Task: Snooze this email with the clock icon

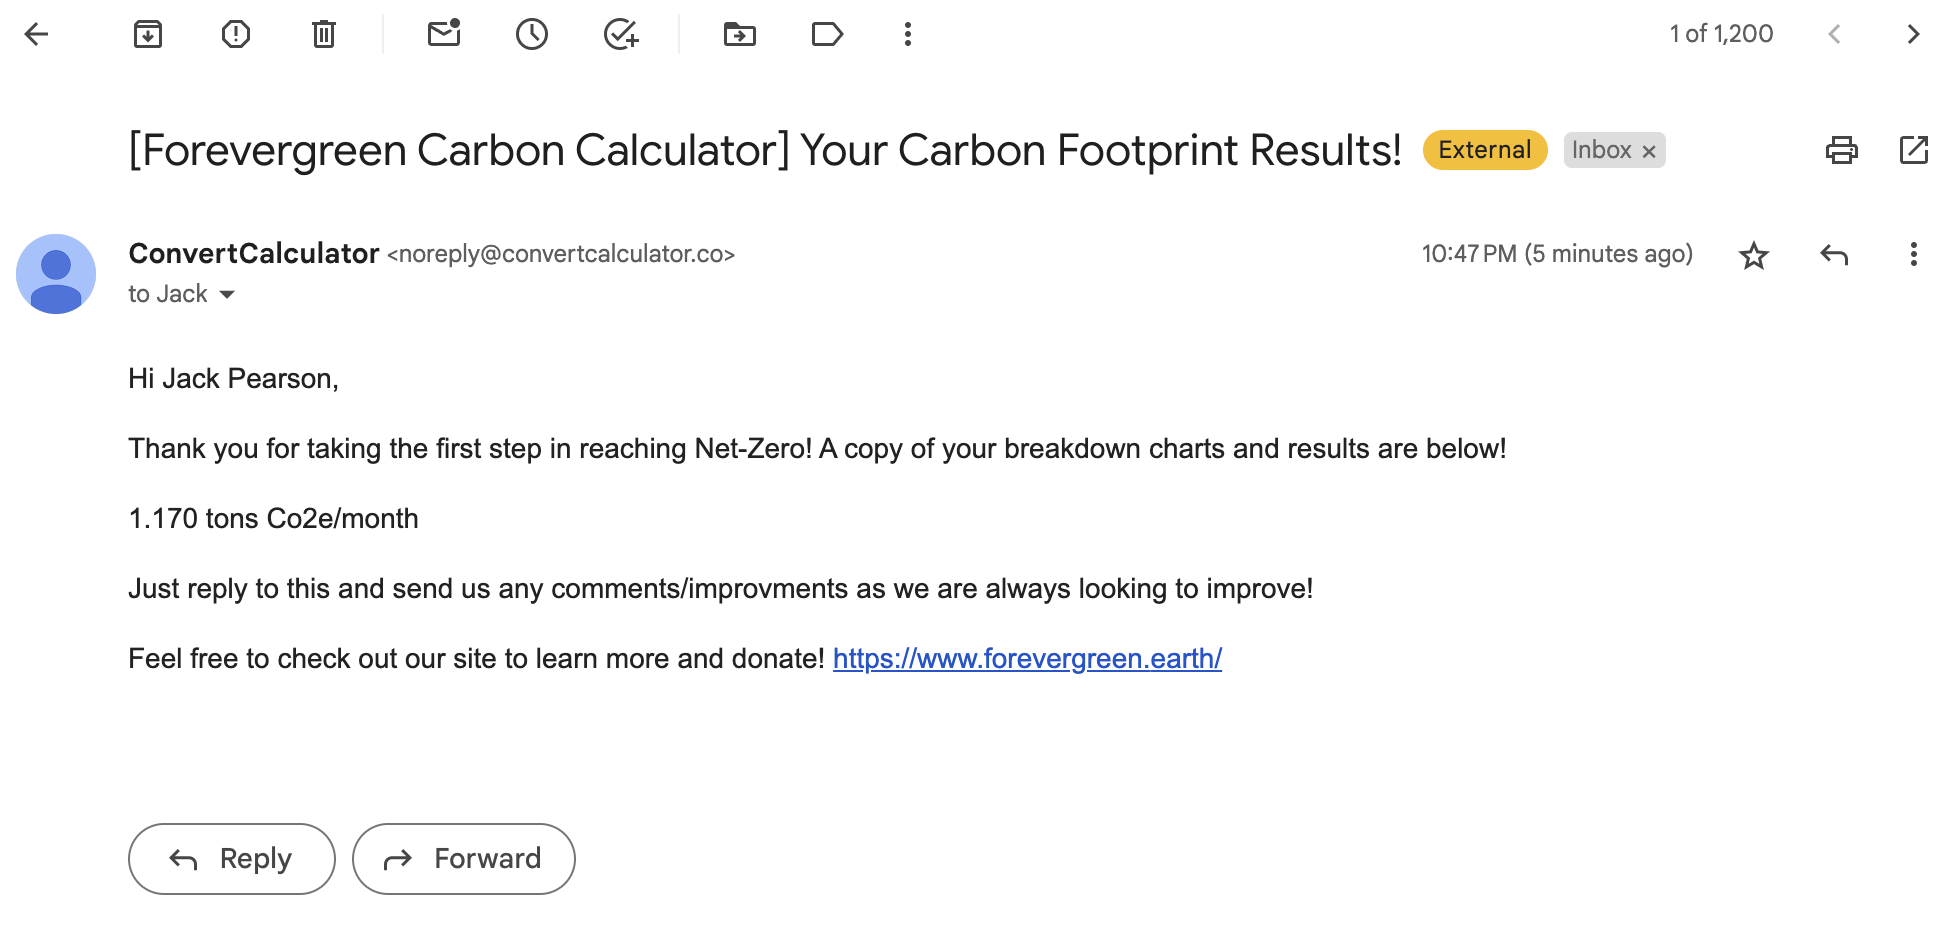Action: point(532,35)
